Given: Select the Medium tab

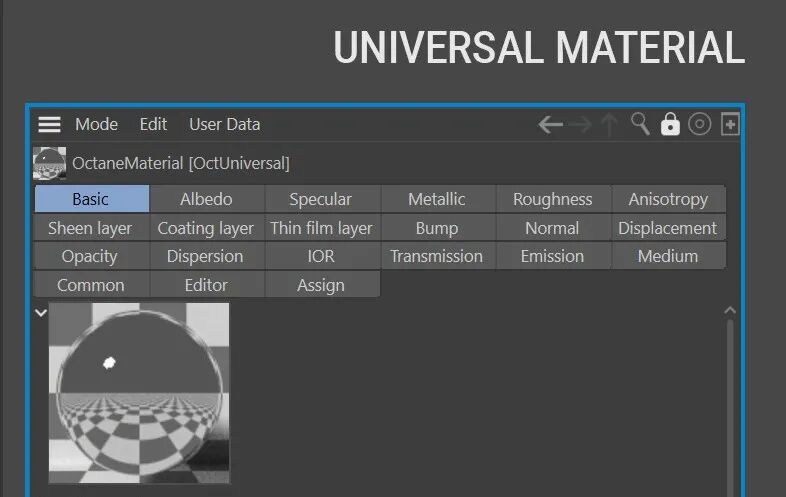Looking at the screenshot, I should coord(668,256).
